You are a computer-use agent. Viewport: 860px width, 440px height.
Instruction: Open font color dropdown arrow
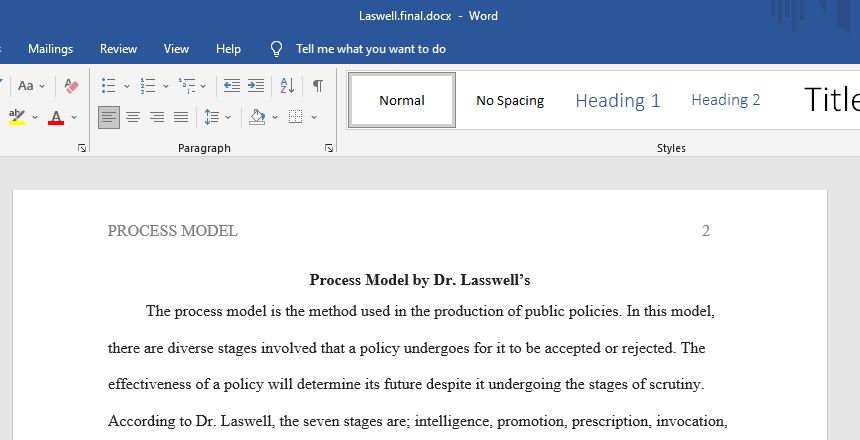pyautogui.click(x=74, y=117)
